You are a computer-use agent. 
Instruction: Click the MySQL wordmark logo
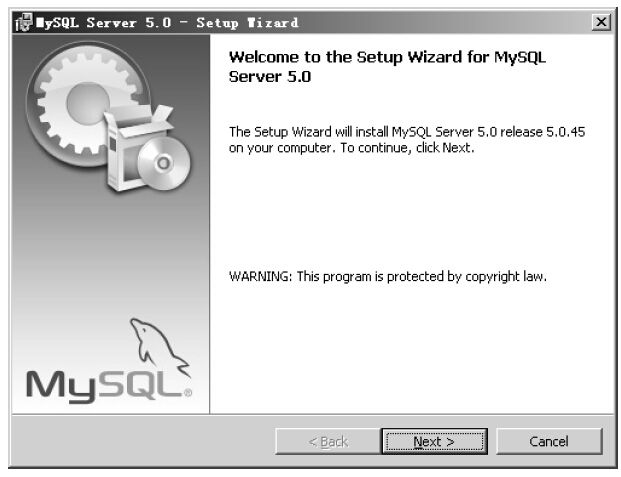pyautogui.click(x=104, y=385)
